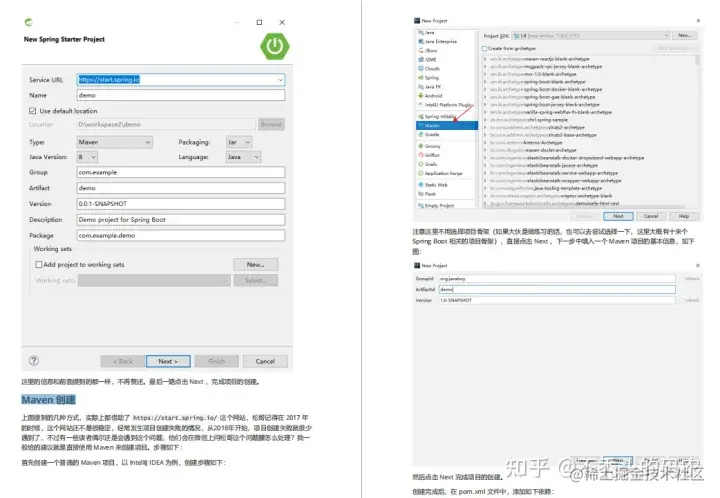
Task: Open Java Version dropdown
Action: coord(87,157)
